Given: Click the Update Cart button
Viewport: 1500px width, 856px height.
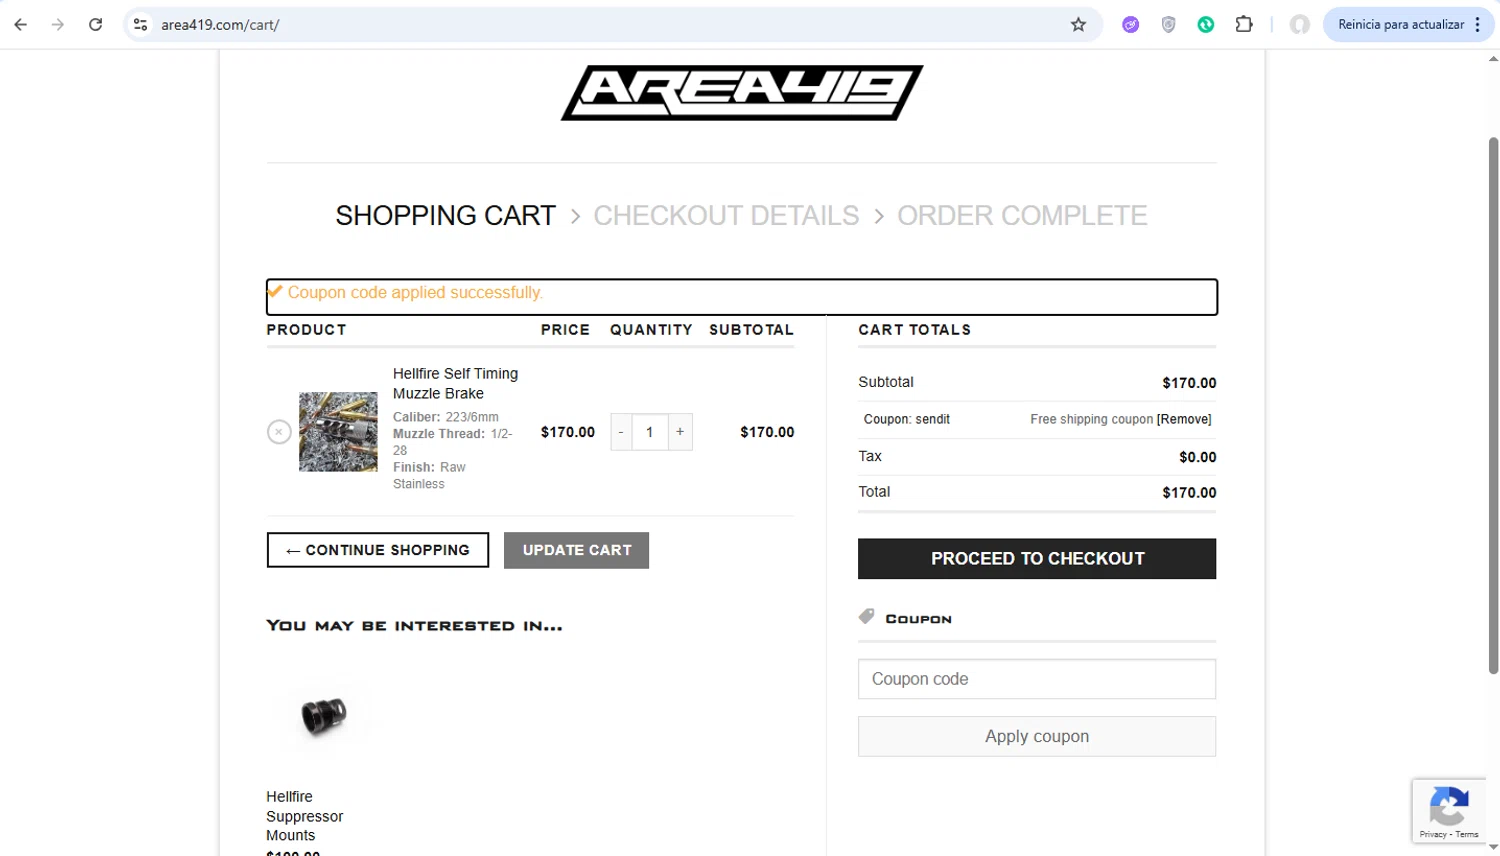Looking at the screenshot, I should (x=577, y=550).
